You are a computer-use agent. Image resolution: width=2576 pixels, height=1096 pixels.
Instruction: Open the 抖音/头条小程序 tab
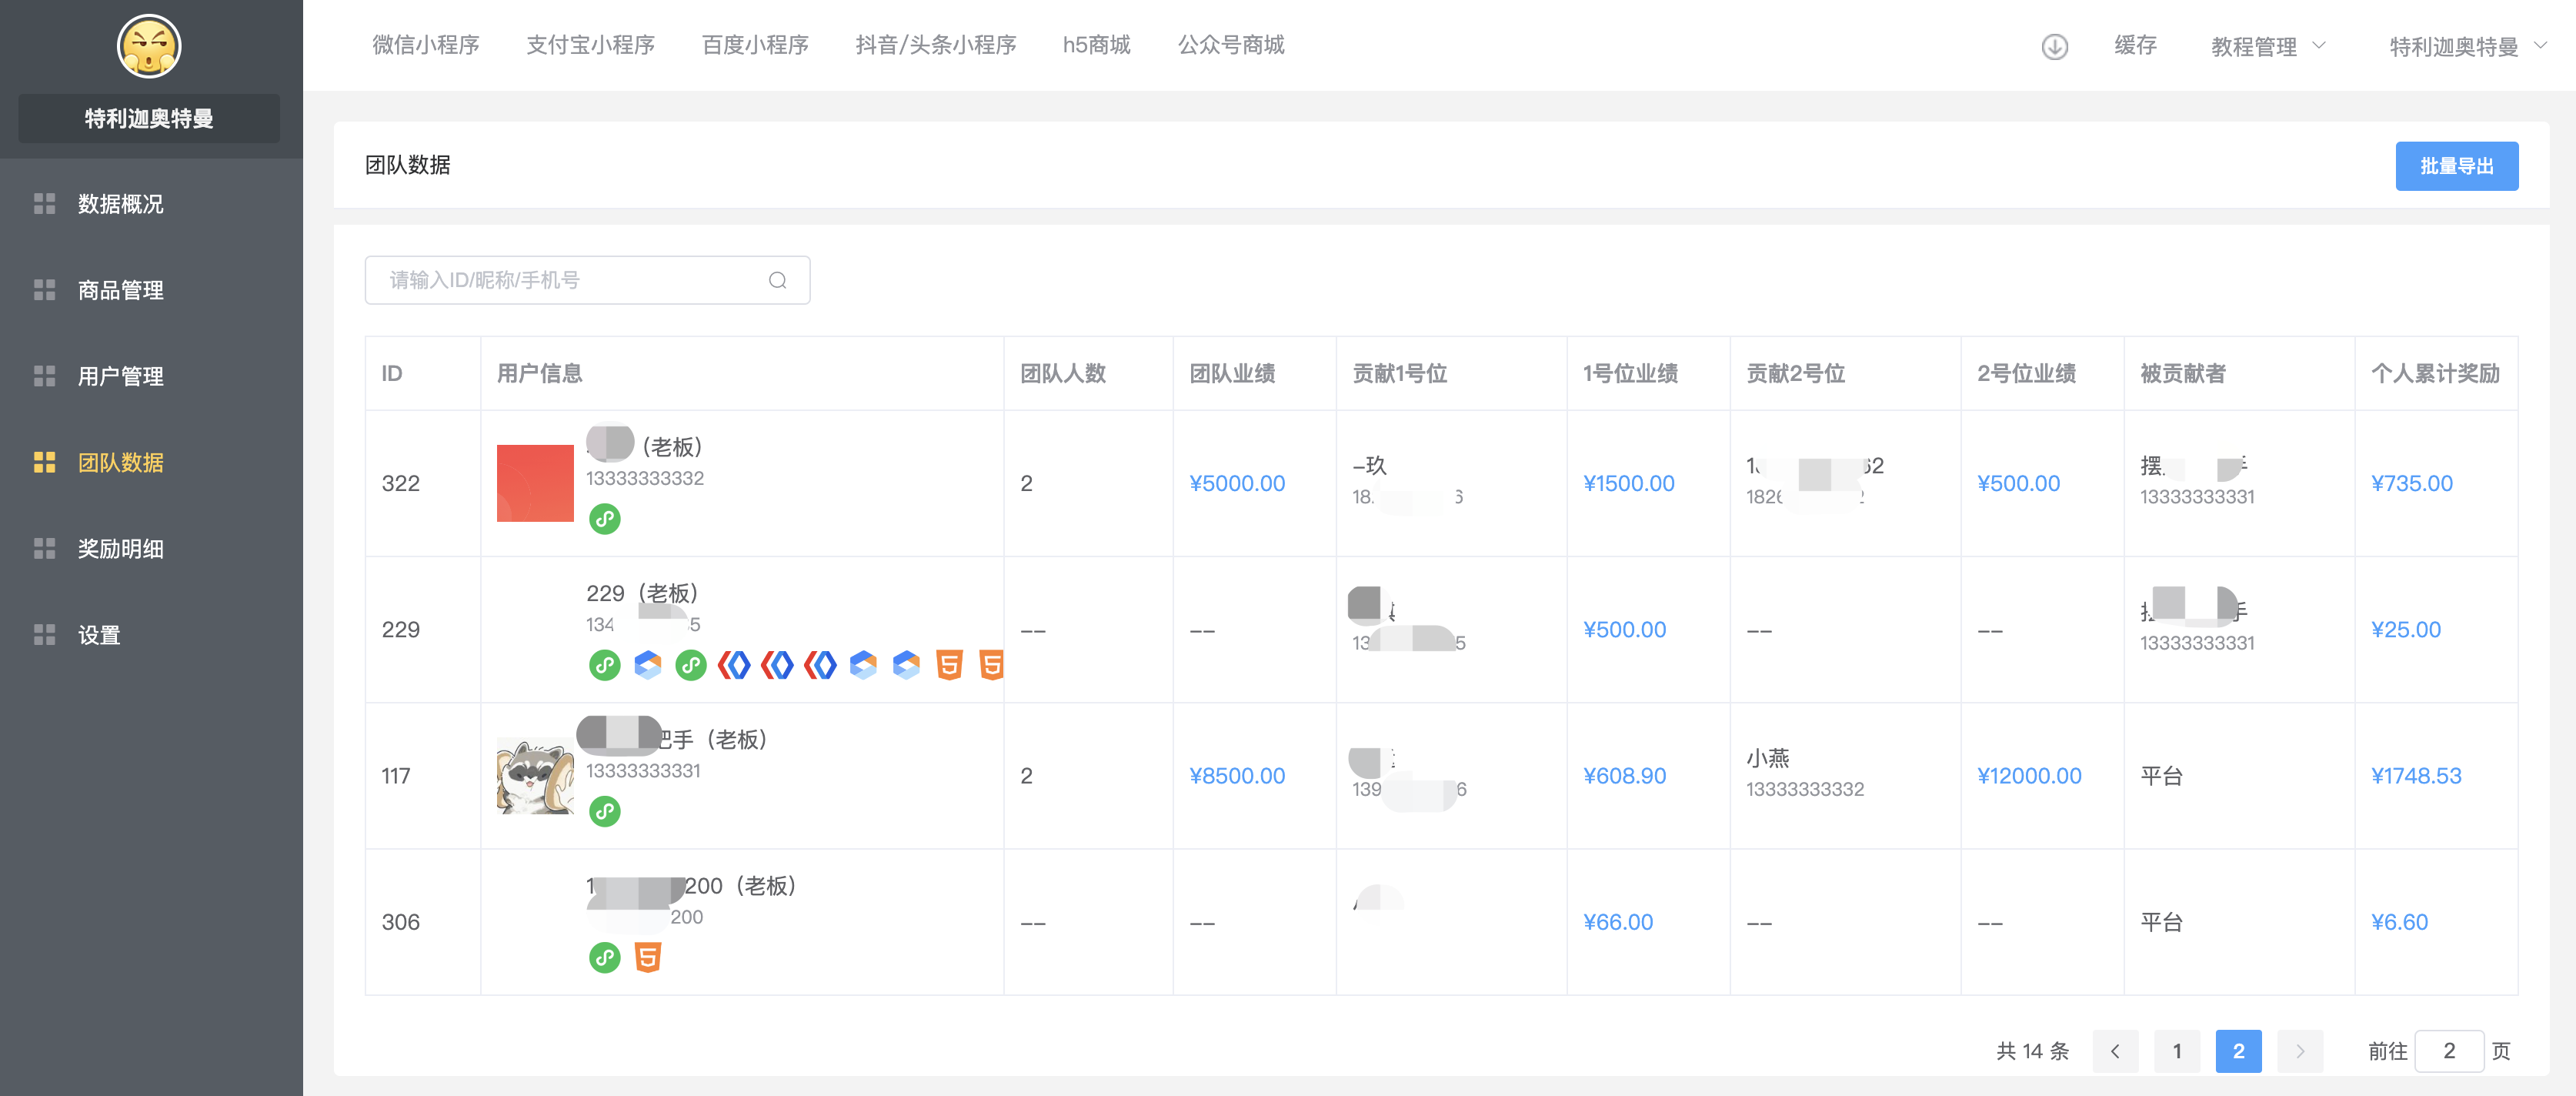point(935,45)
